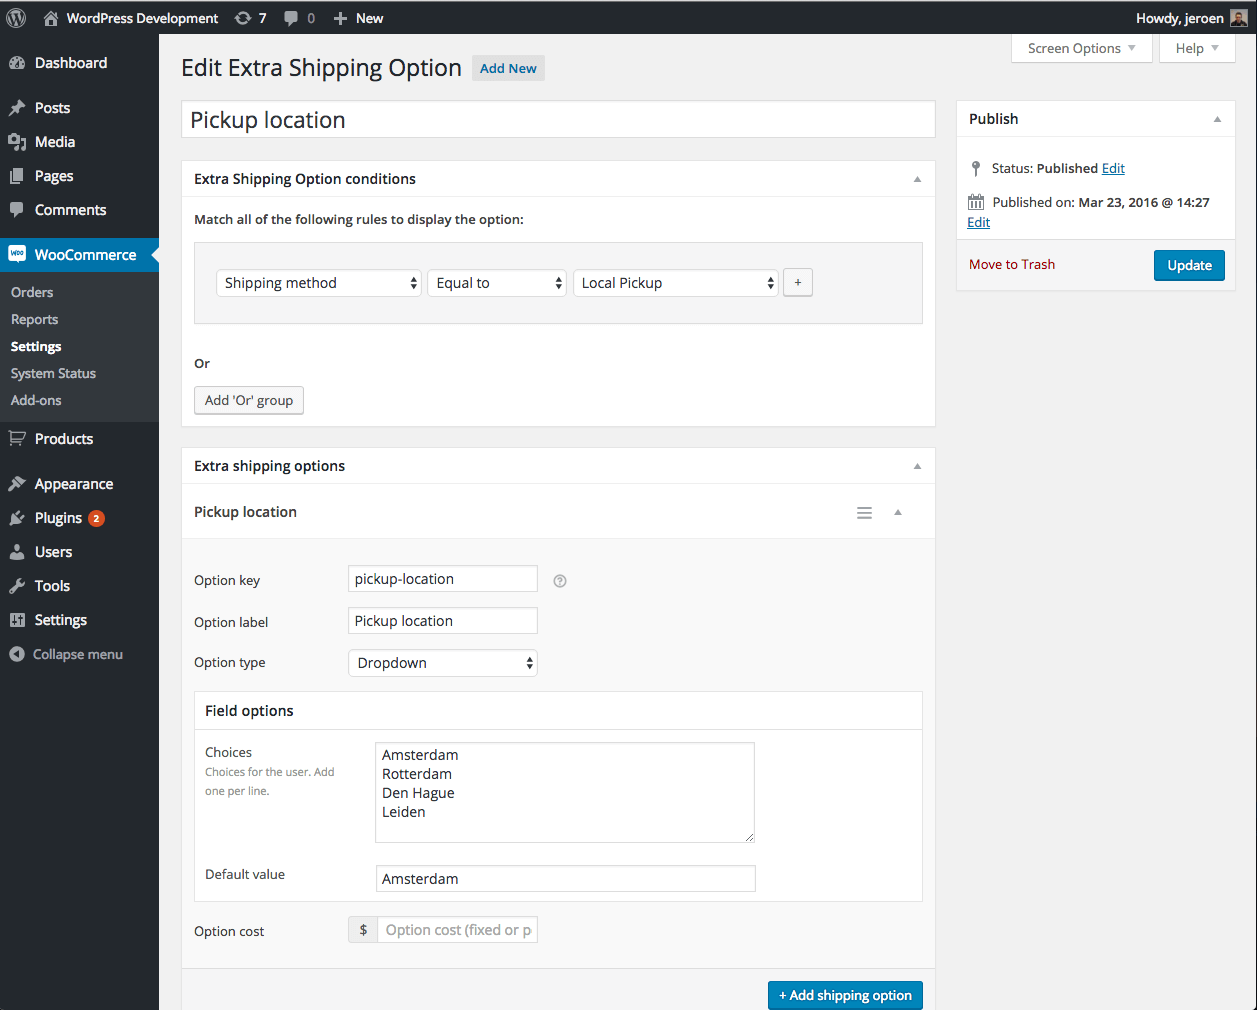Viewport: 1257px width, 1010px height.
Task: Click the Media icon in sidebar
Action: 17,142
